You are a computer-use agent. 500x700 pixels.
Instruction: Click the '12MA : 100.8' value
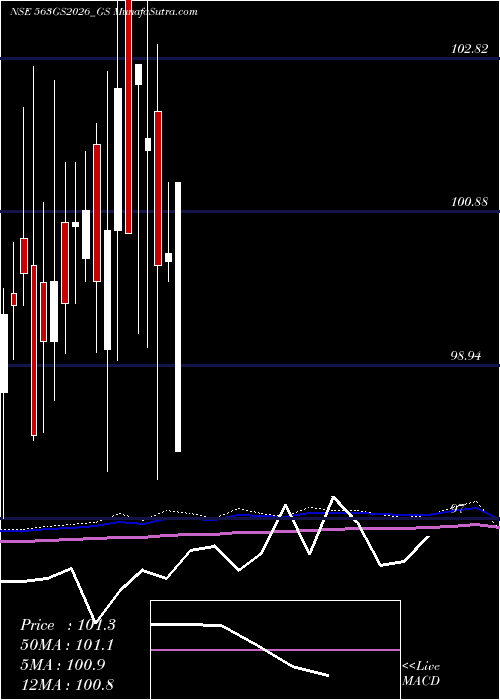(x=67, y=684)
